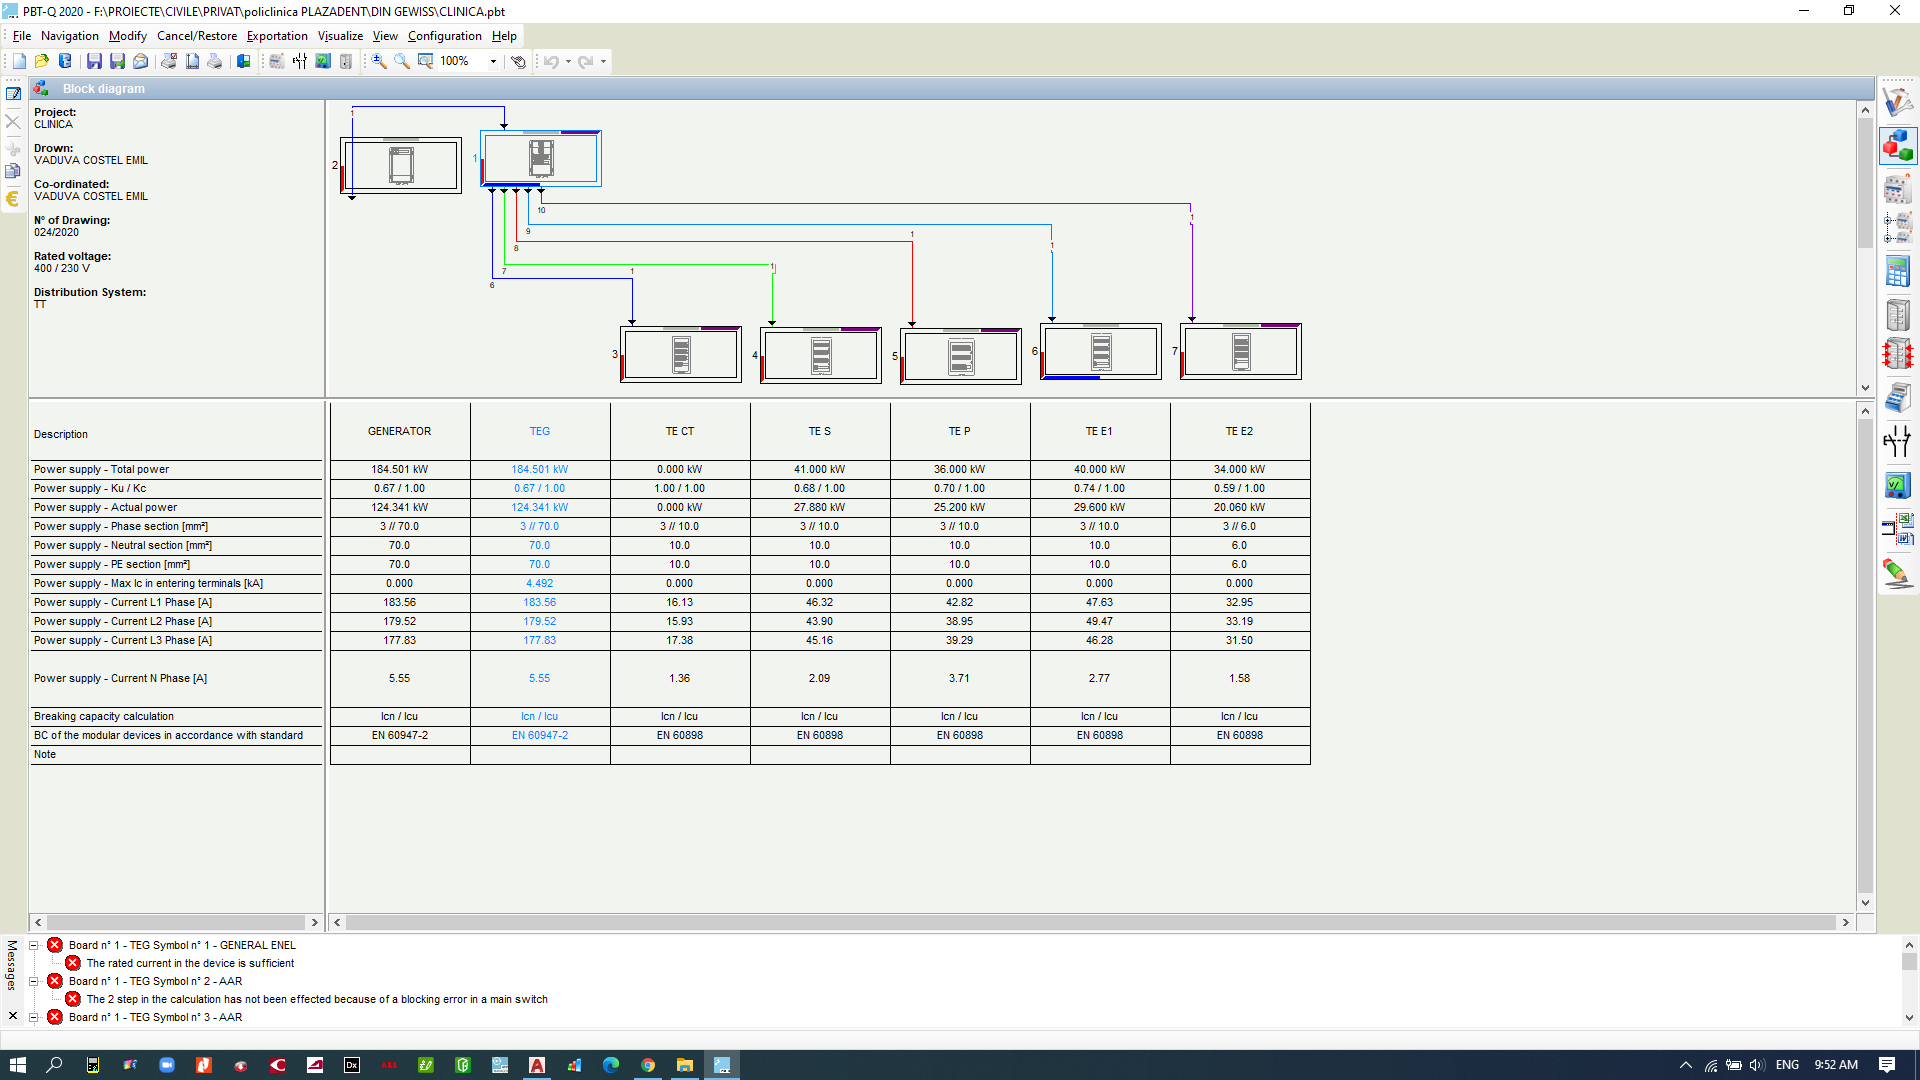Click the Save floppy disk icon
1920x1080 pixels.
[x=94, y=61]
